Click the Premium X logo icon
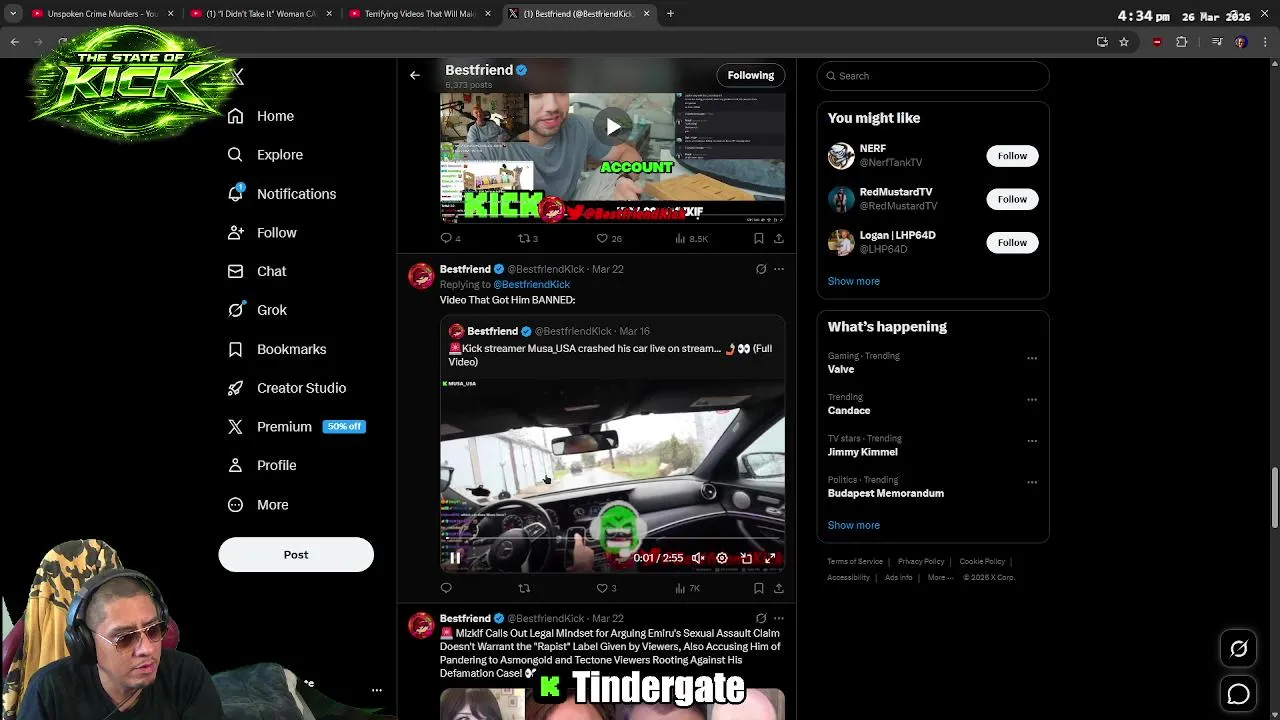The height and width of the screenshot is (720, 1280). 235,427
